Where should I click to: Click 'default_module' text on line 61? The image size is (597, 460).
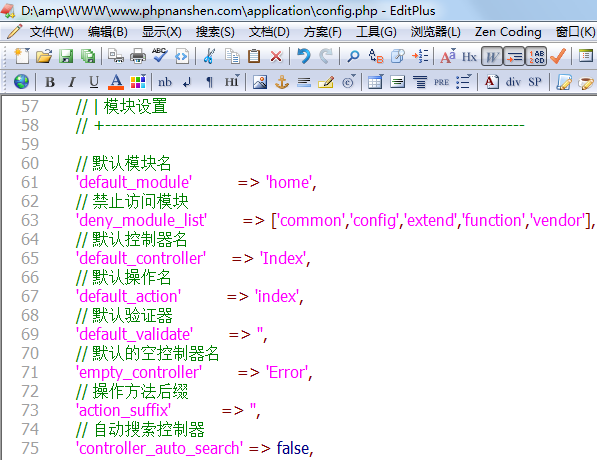tap(134, 182)
